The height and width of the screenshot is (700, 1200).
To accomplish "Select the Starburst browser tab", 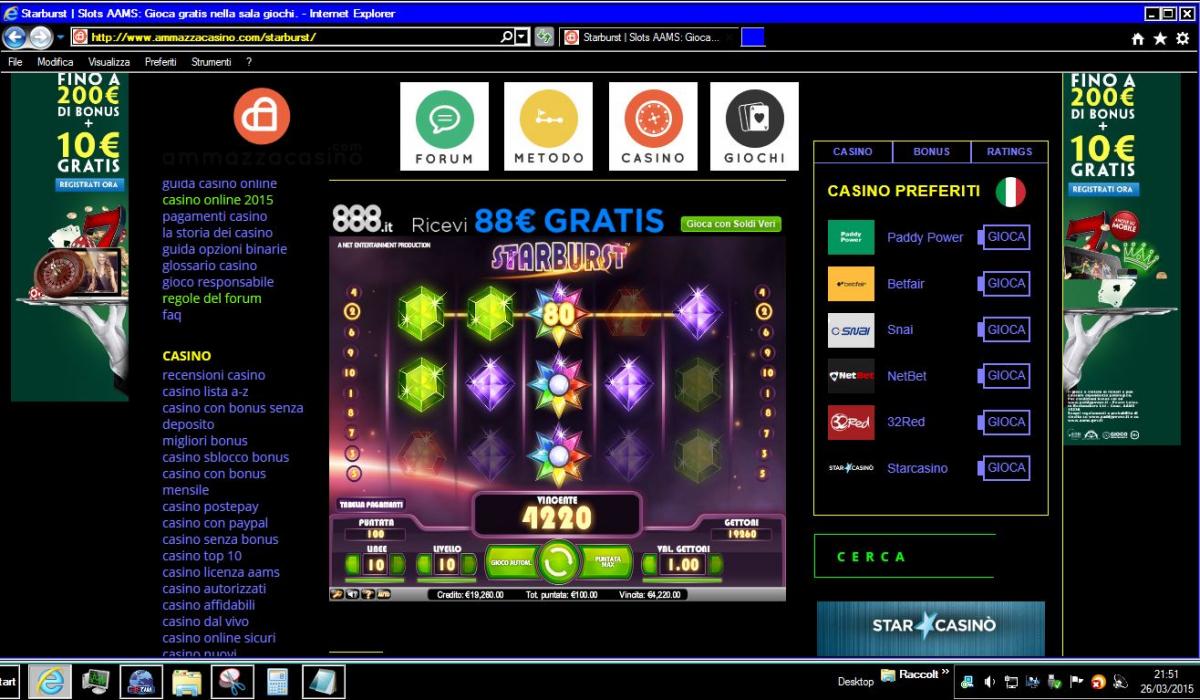I will click(x=649, y=37).
